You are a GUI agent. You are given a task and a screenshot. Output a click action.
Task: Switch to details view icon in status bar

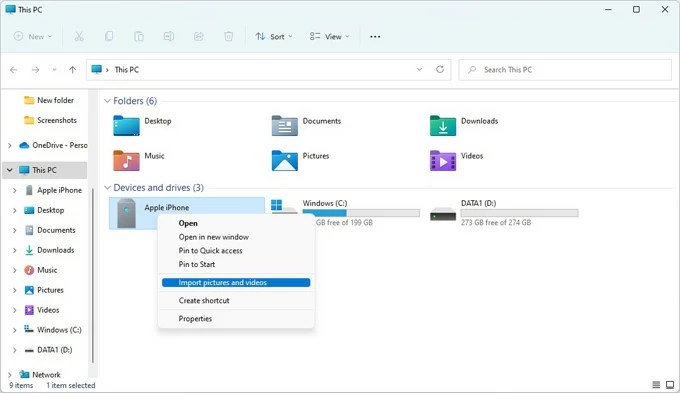(656, 385)
